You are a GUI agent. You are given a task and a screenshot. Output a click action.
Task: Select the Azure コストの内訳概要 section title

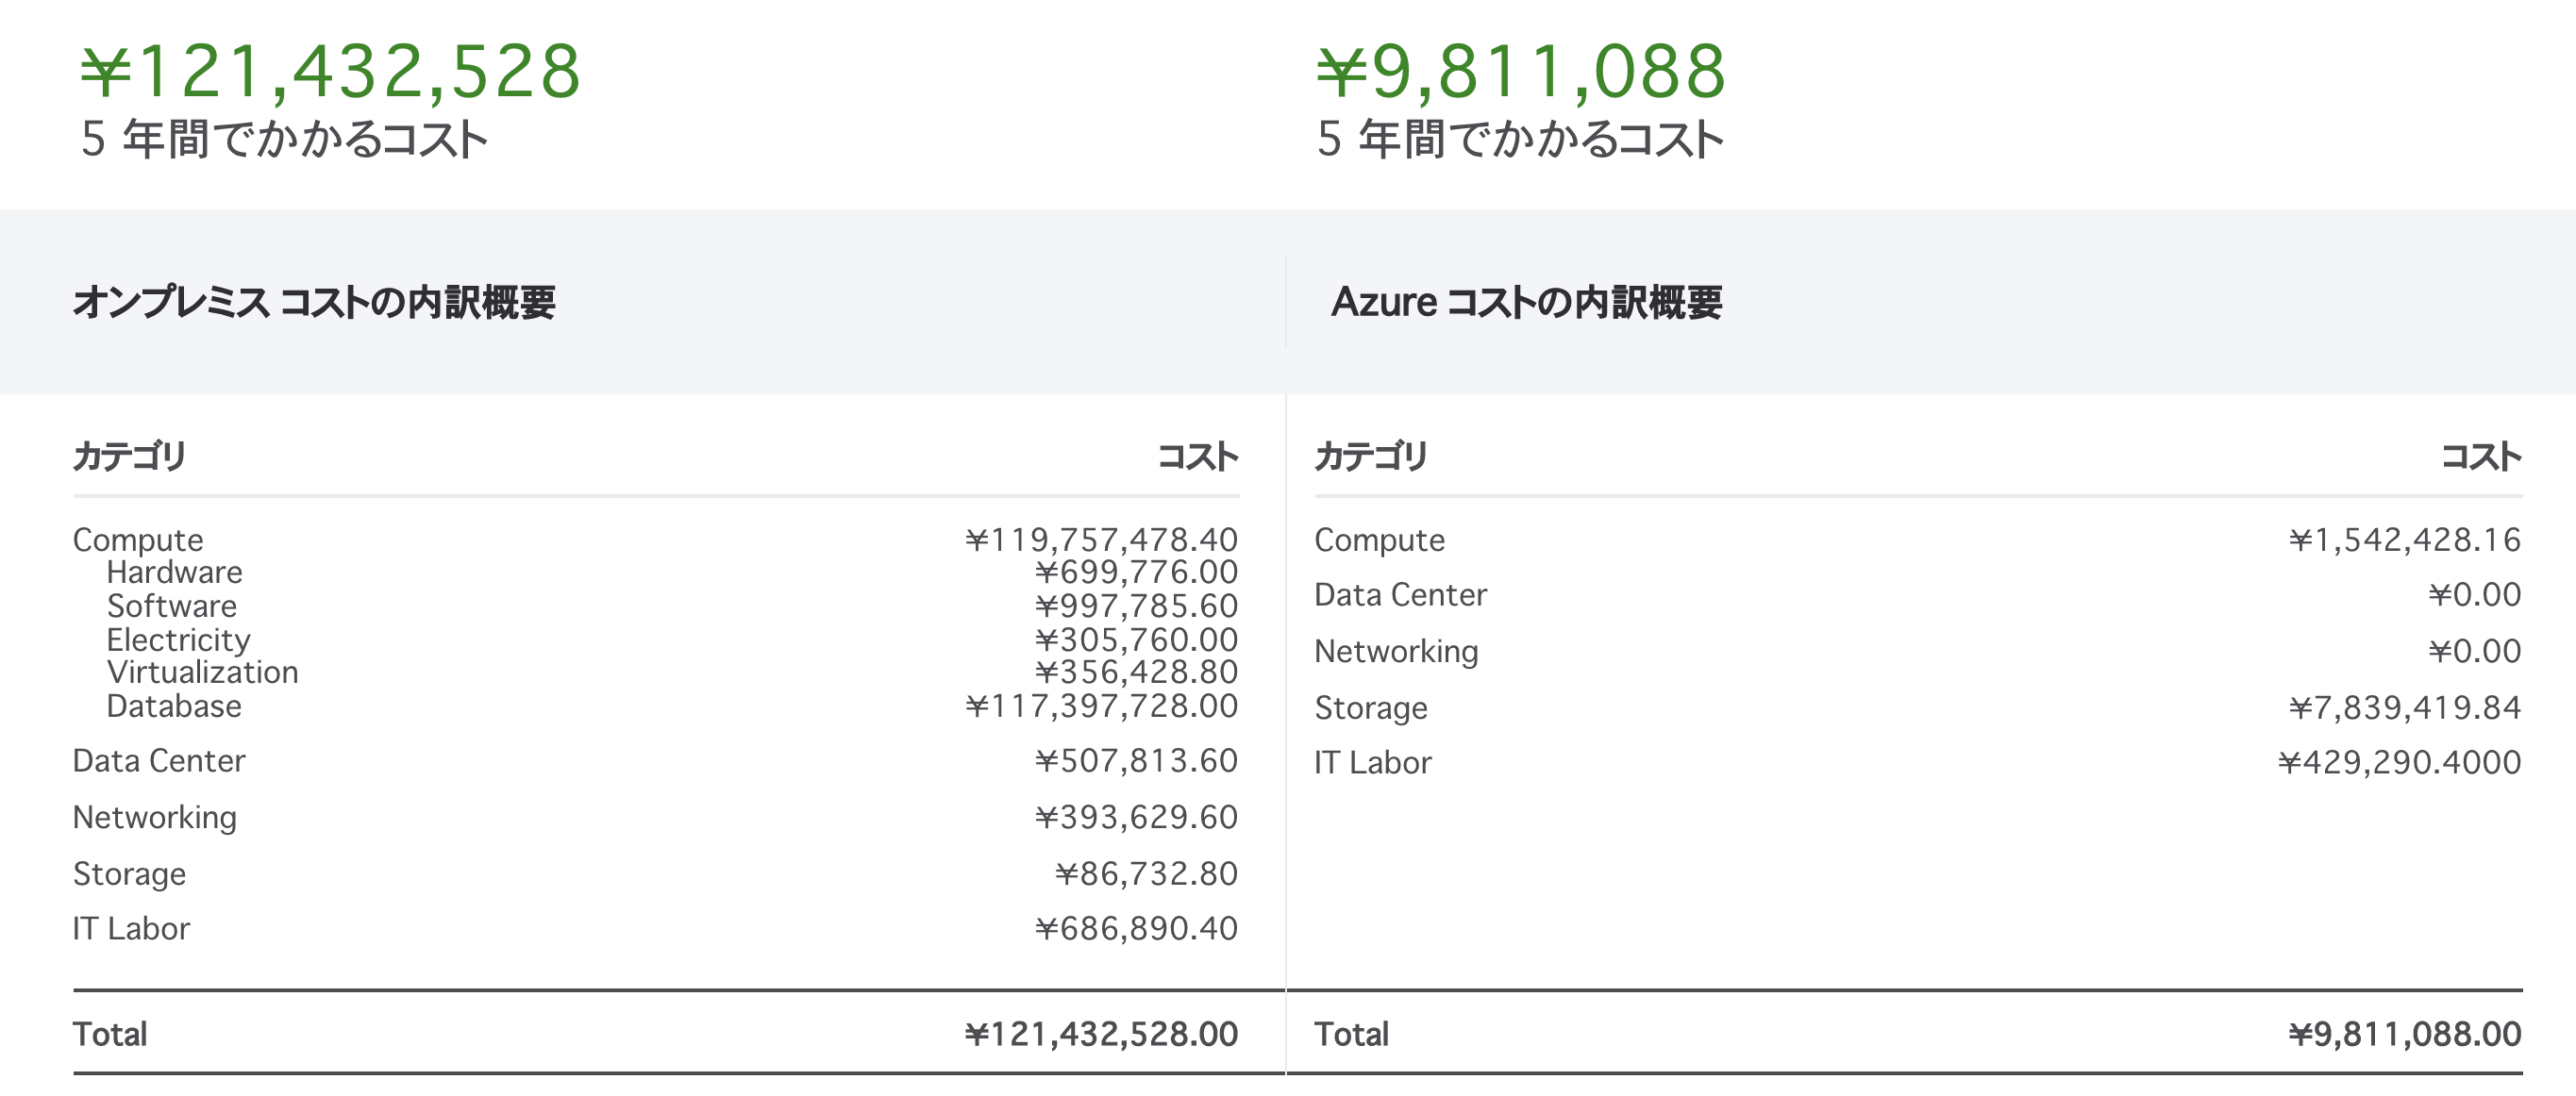click(1526, 302)
